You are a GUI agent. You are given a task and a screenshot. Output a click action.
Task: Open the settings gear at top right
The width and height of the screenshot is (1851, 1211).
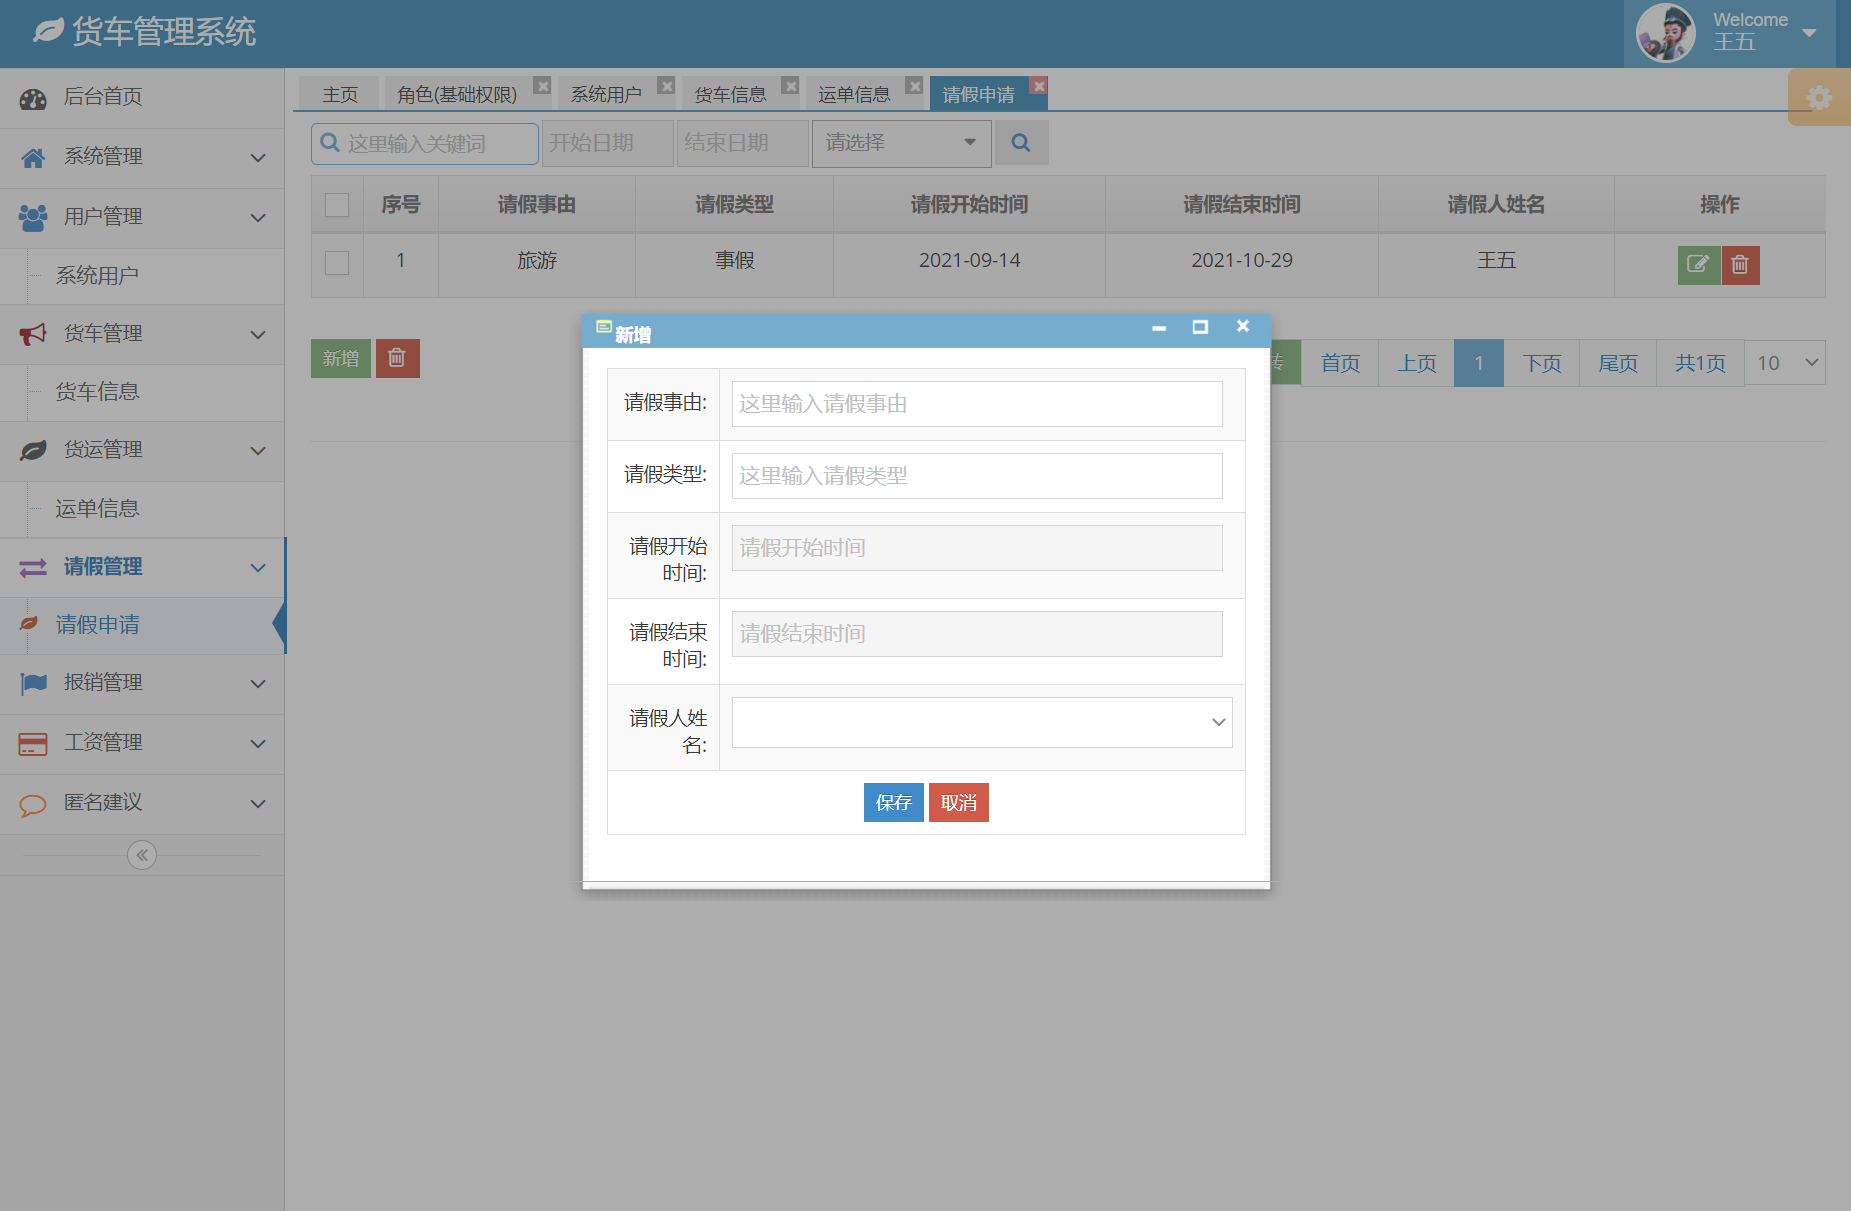(1819, 97)
